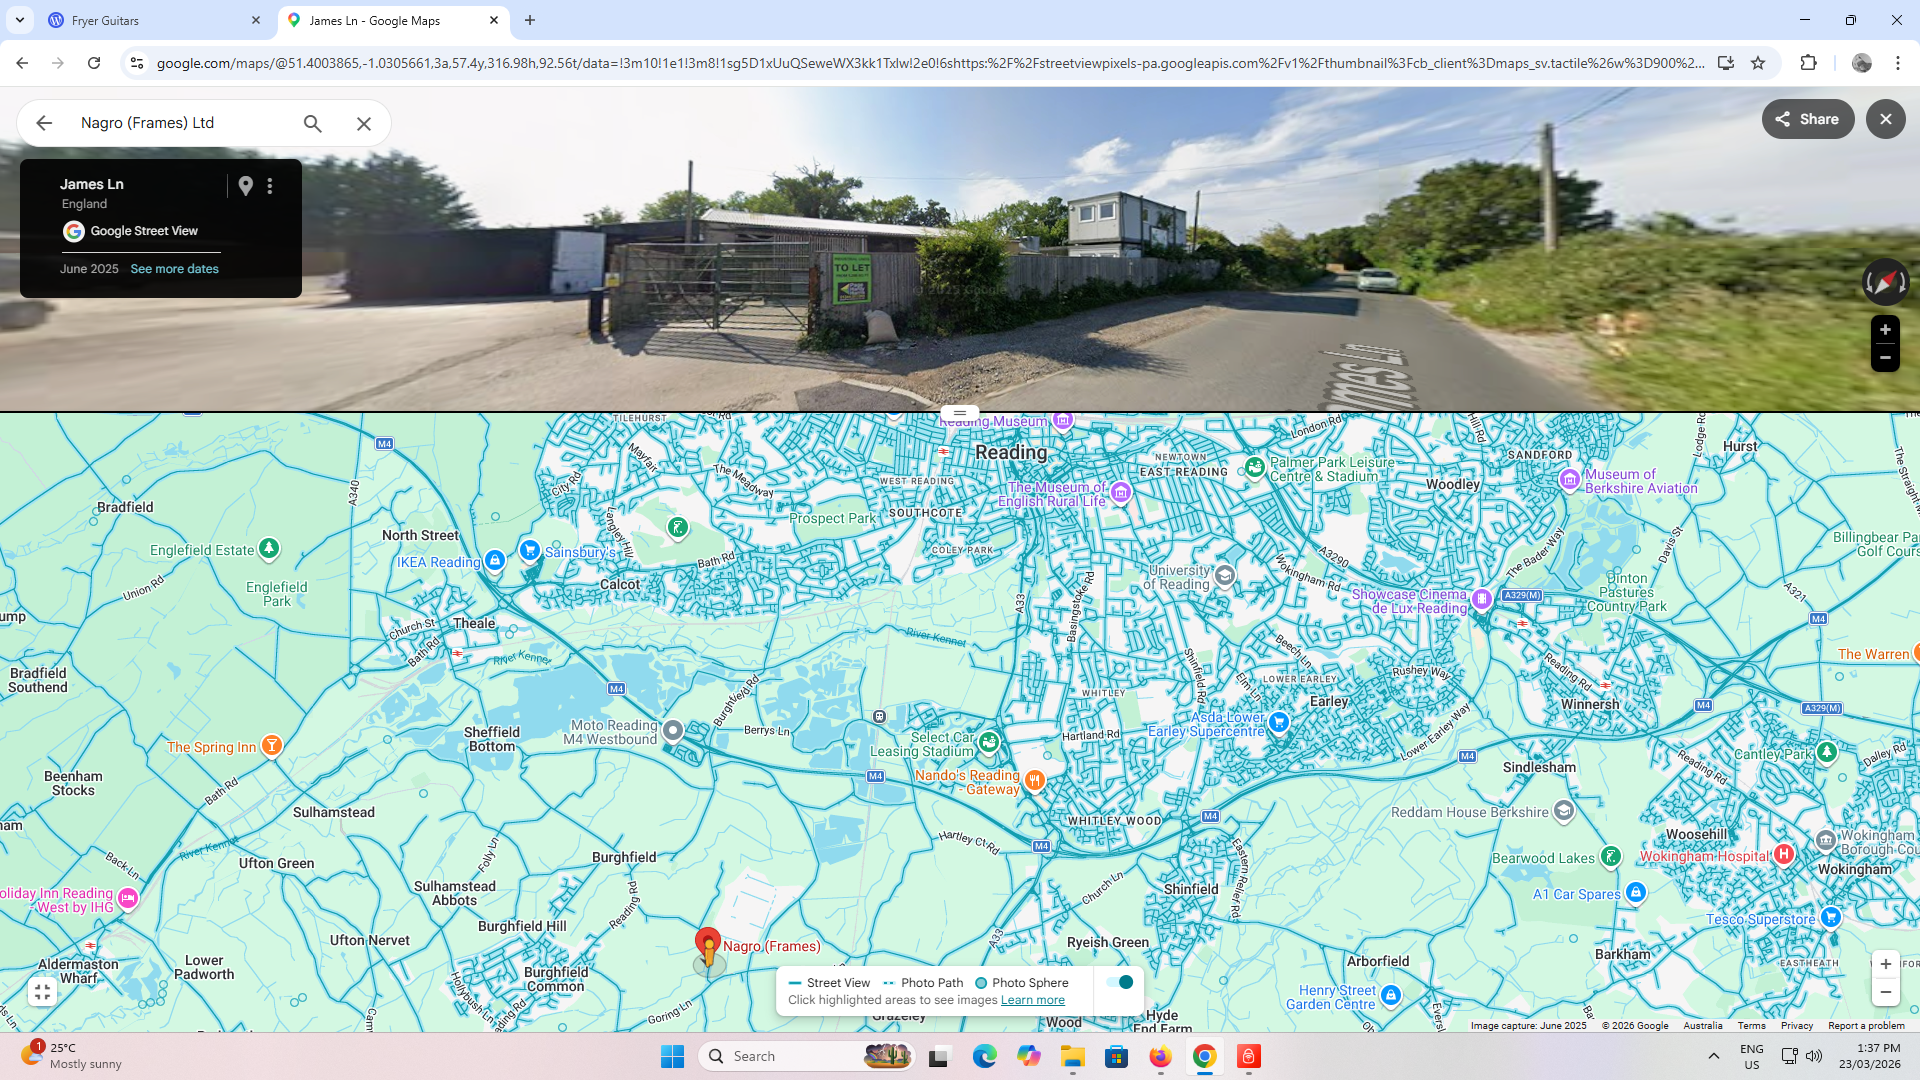Open the See more dates link
The image size is (1920, 1080).
(x=174, y=269)
